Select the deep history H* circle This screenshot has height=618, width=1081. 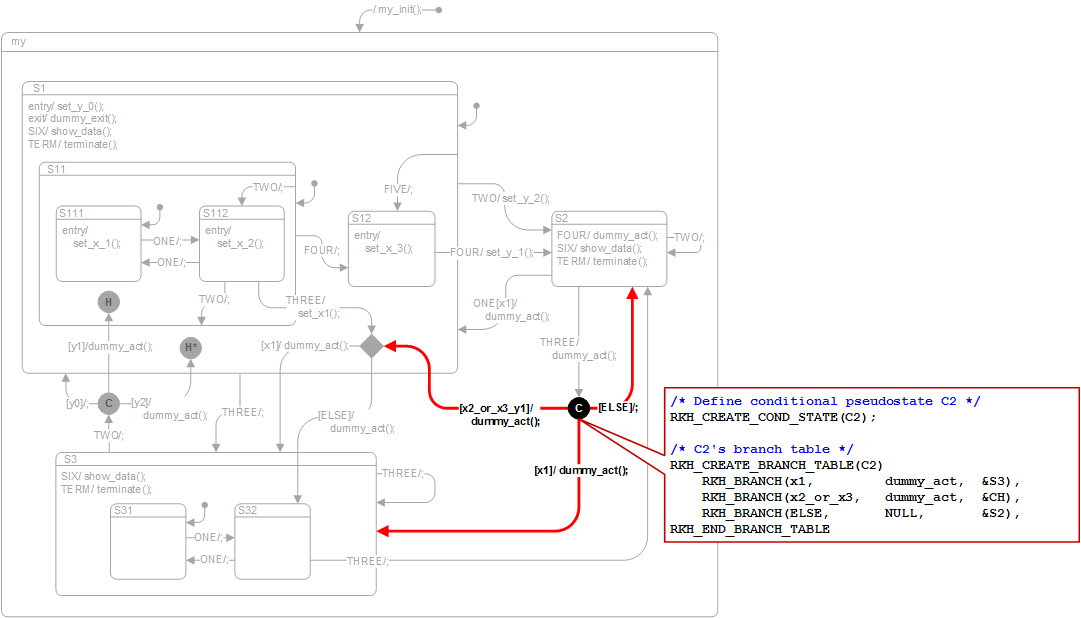191,348
